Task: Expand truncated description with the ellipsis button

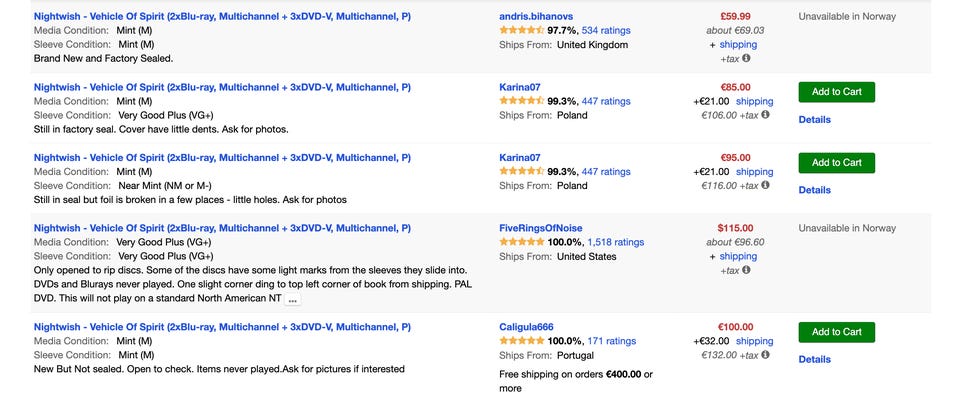Action: 292,299
